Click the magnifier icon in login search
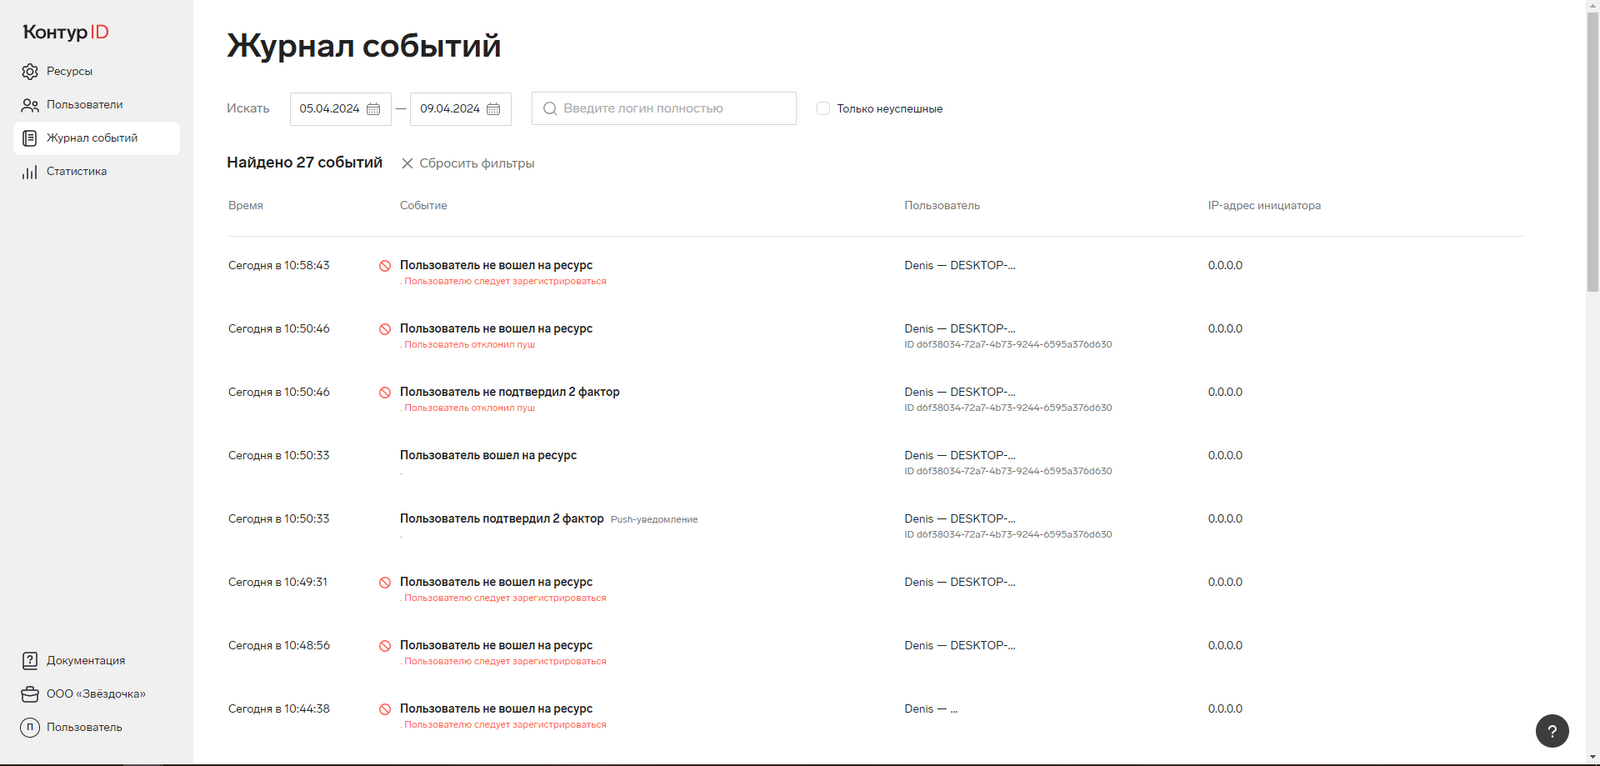The image size is (1600, 766). coord(550,109)
